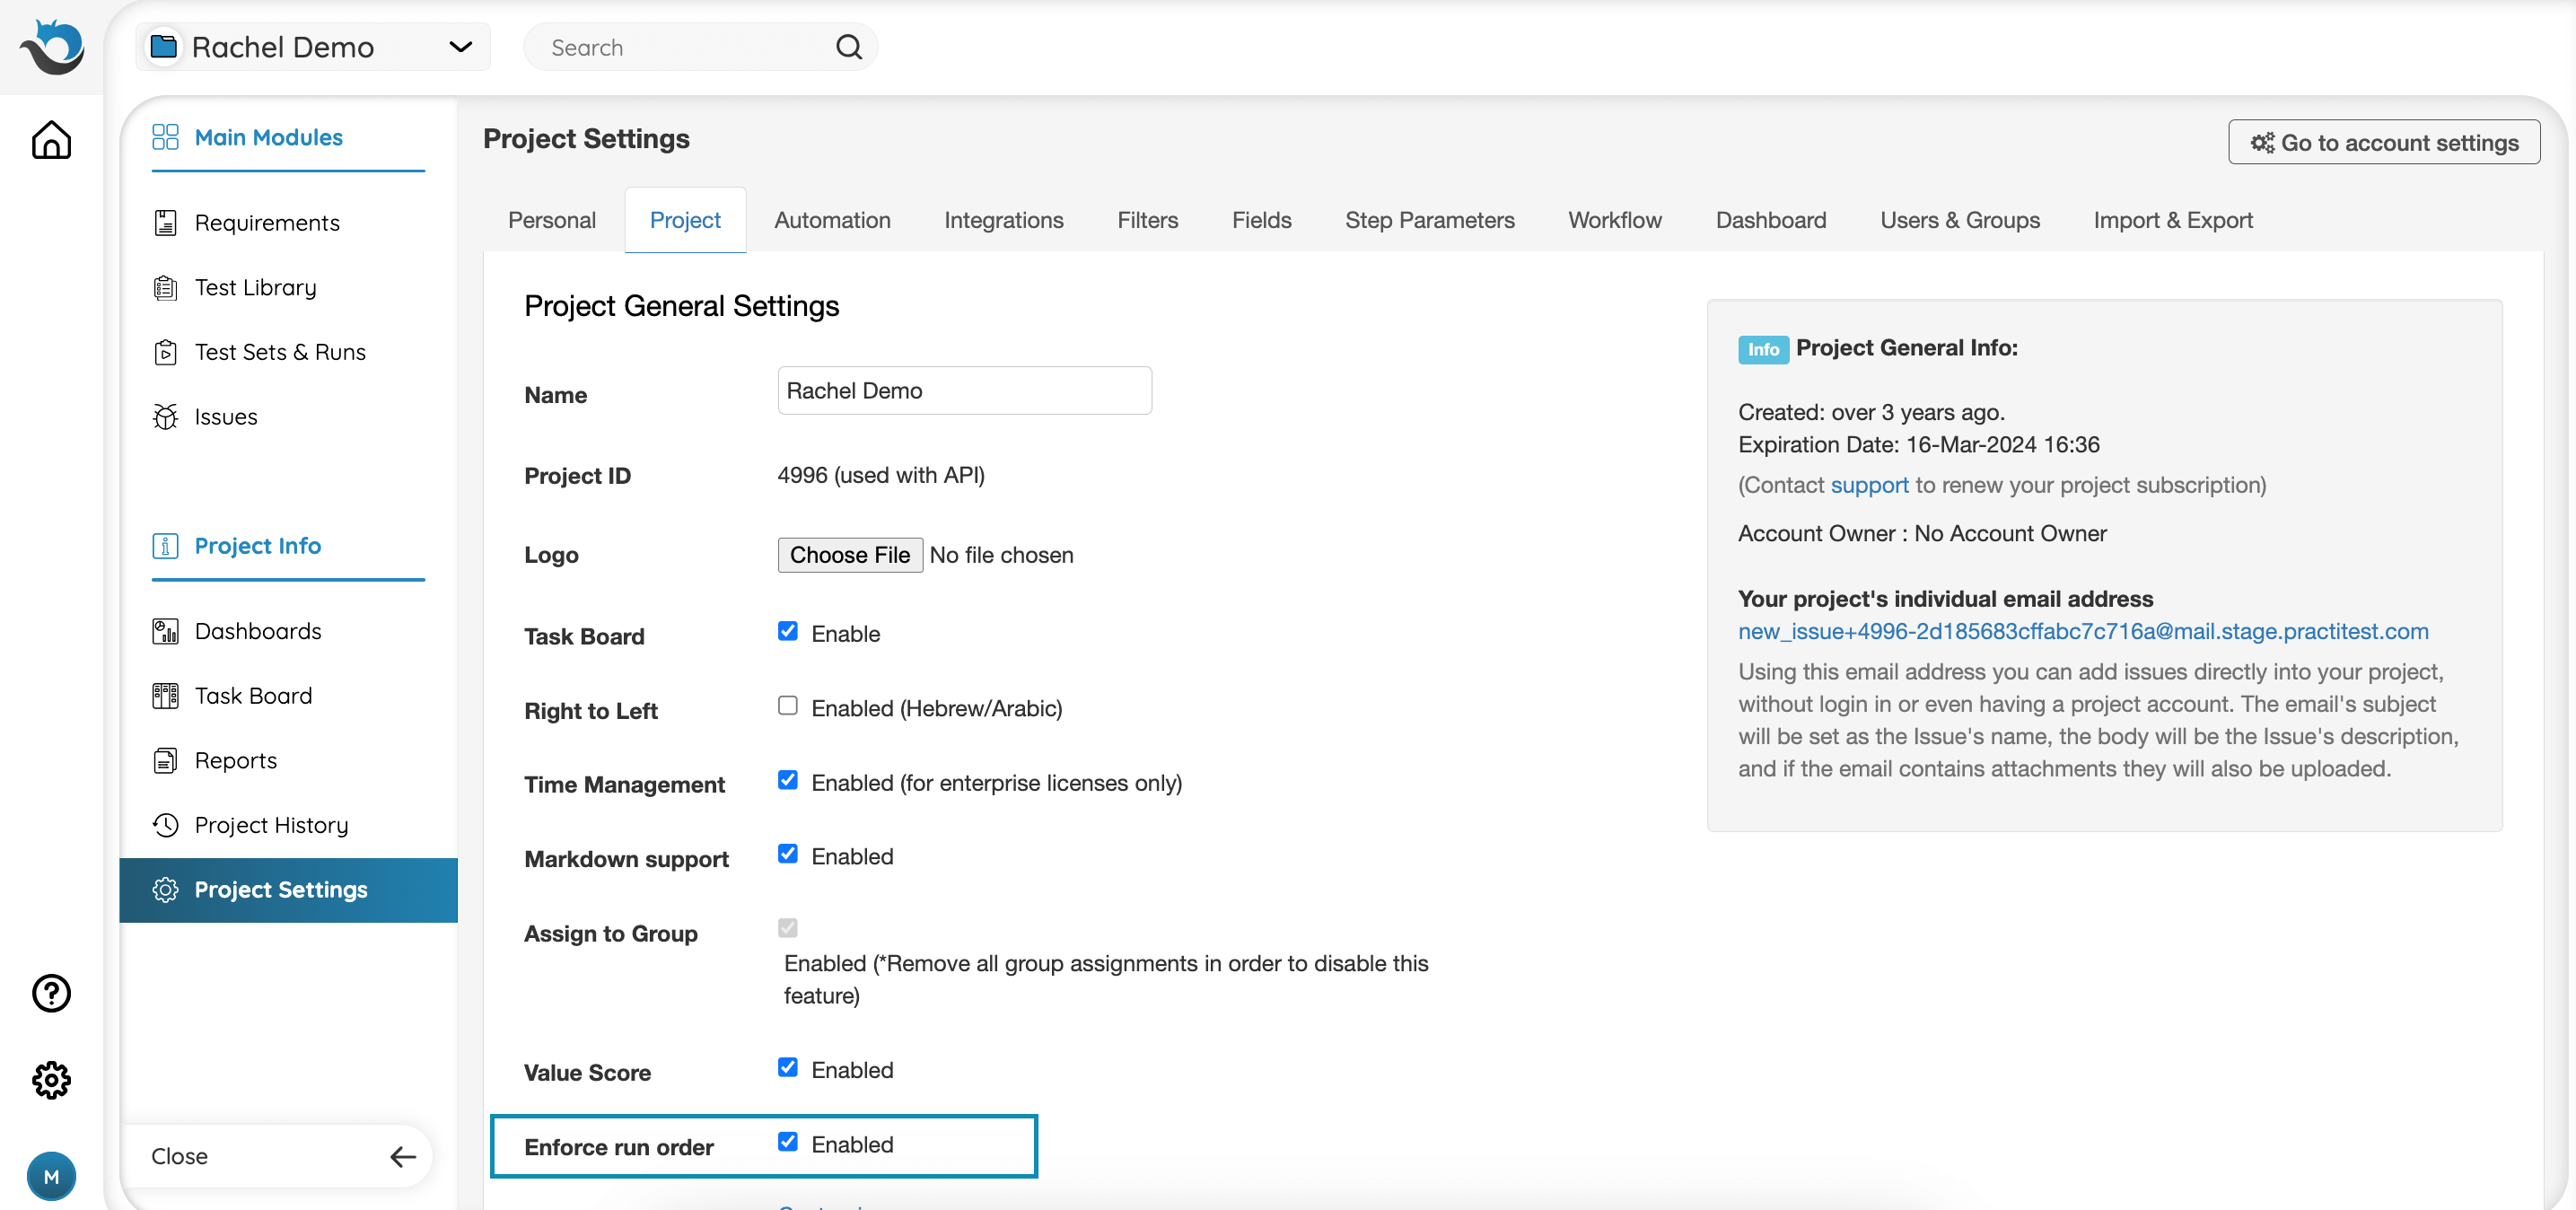Click the user avatar M icon
Screen dimensions: 2576x1210
(x=51, y=1176)
